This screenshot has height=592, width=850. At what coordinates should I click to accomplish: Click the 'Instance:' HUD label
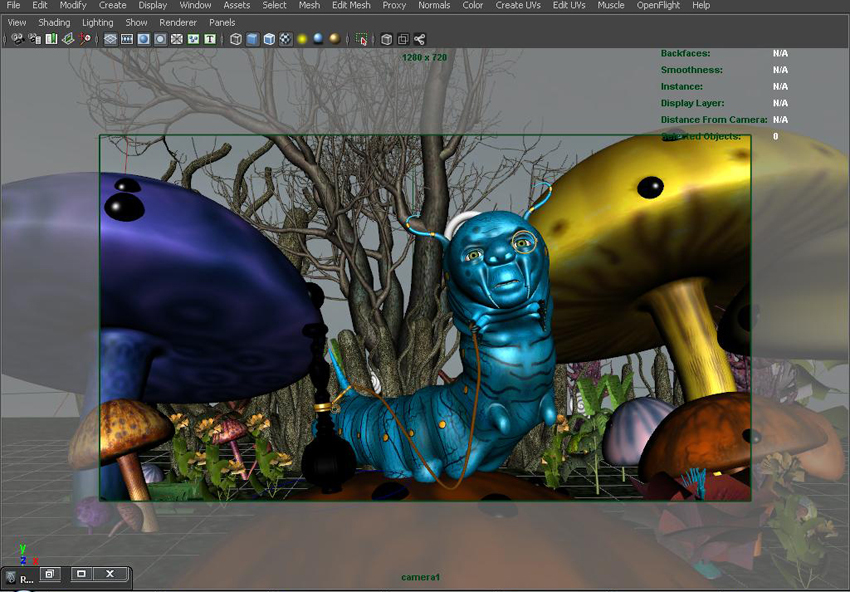click(x=681, y=87)
